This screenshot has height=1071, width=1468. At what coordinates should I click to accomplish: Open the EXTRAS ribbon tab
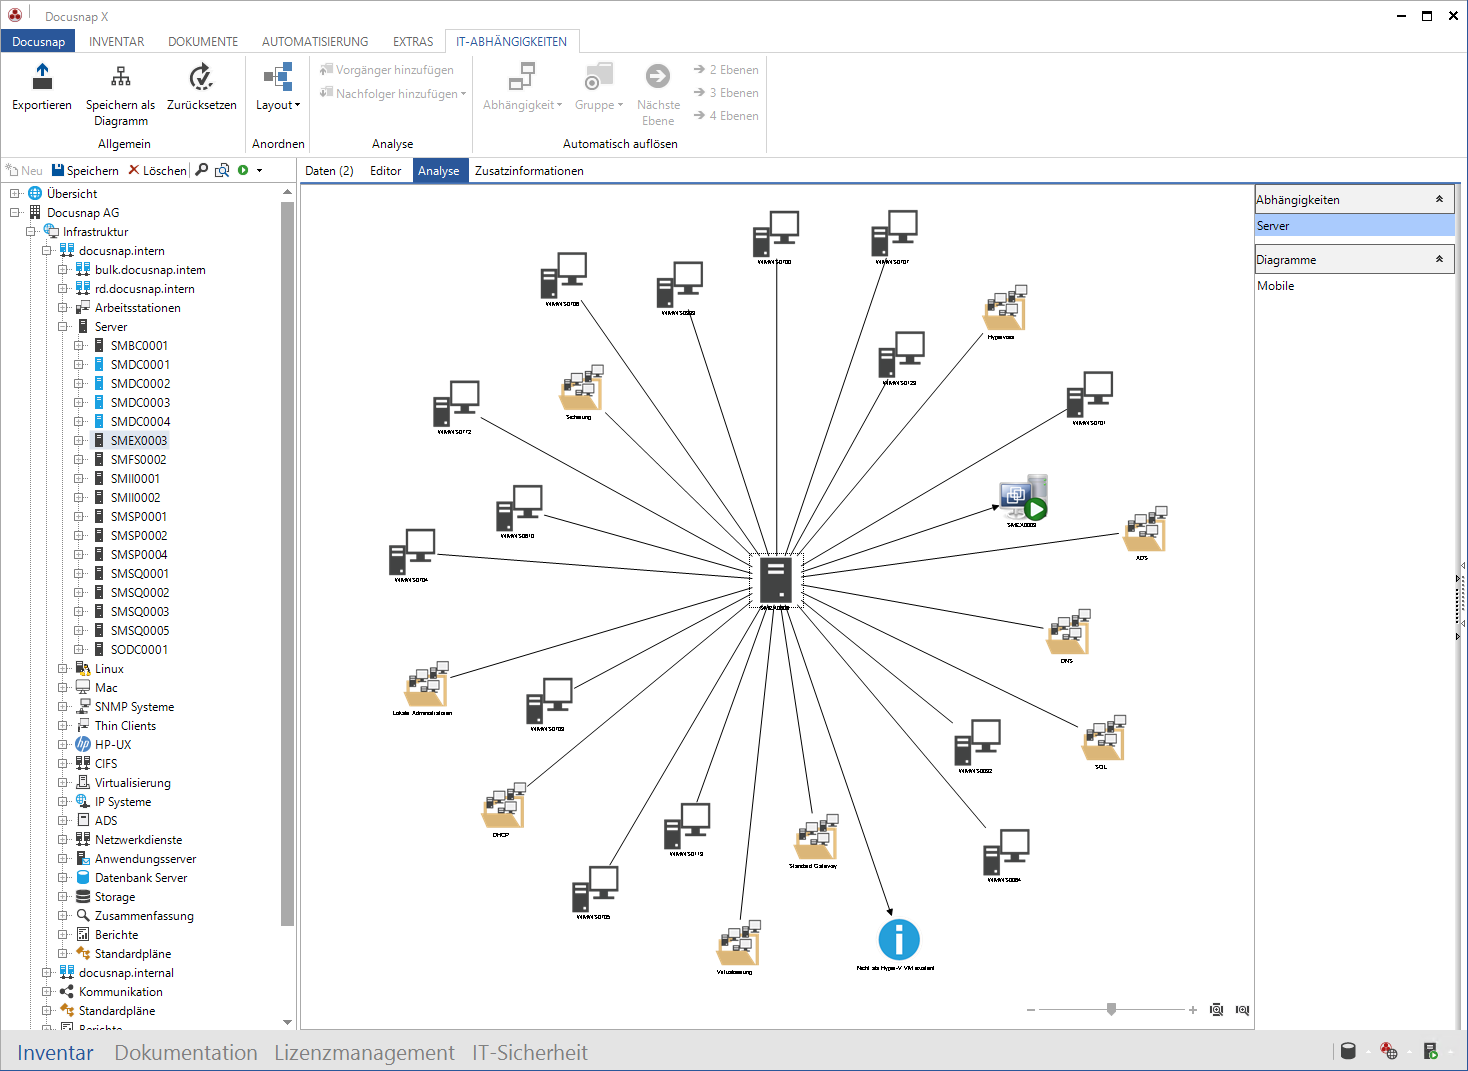coord(413,42)
